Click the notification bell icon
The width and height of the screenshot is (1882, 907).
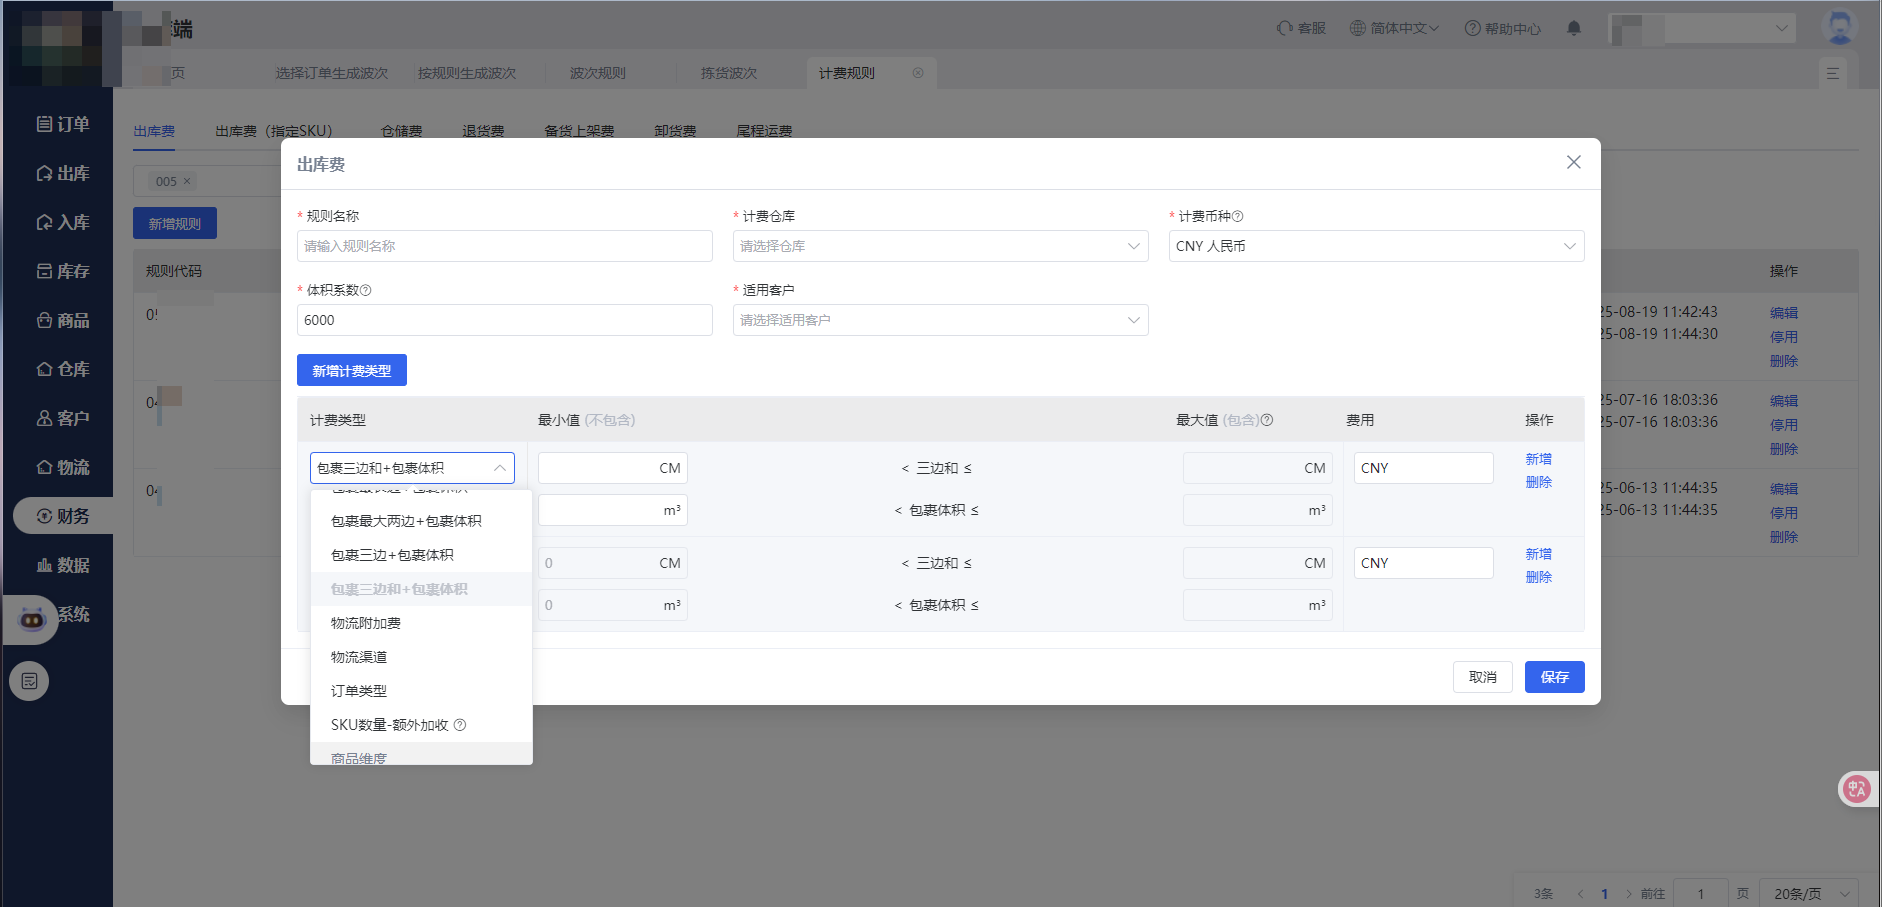(1573, 28)
